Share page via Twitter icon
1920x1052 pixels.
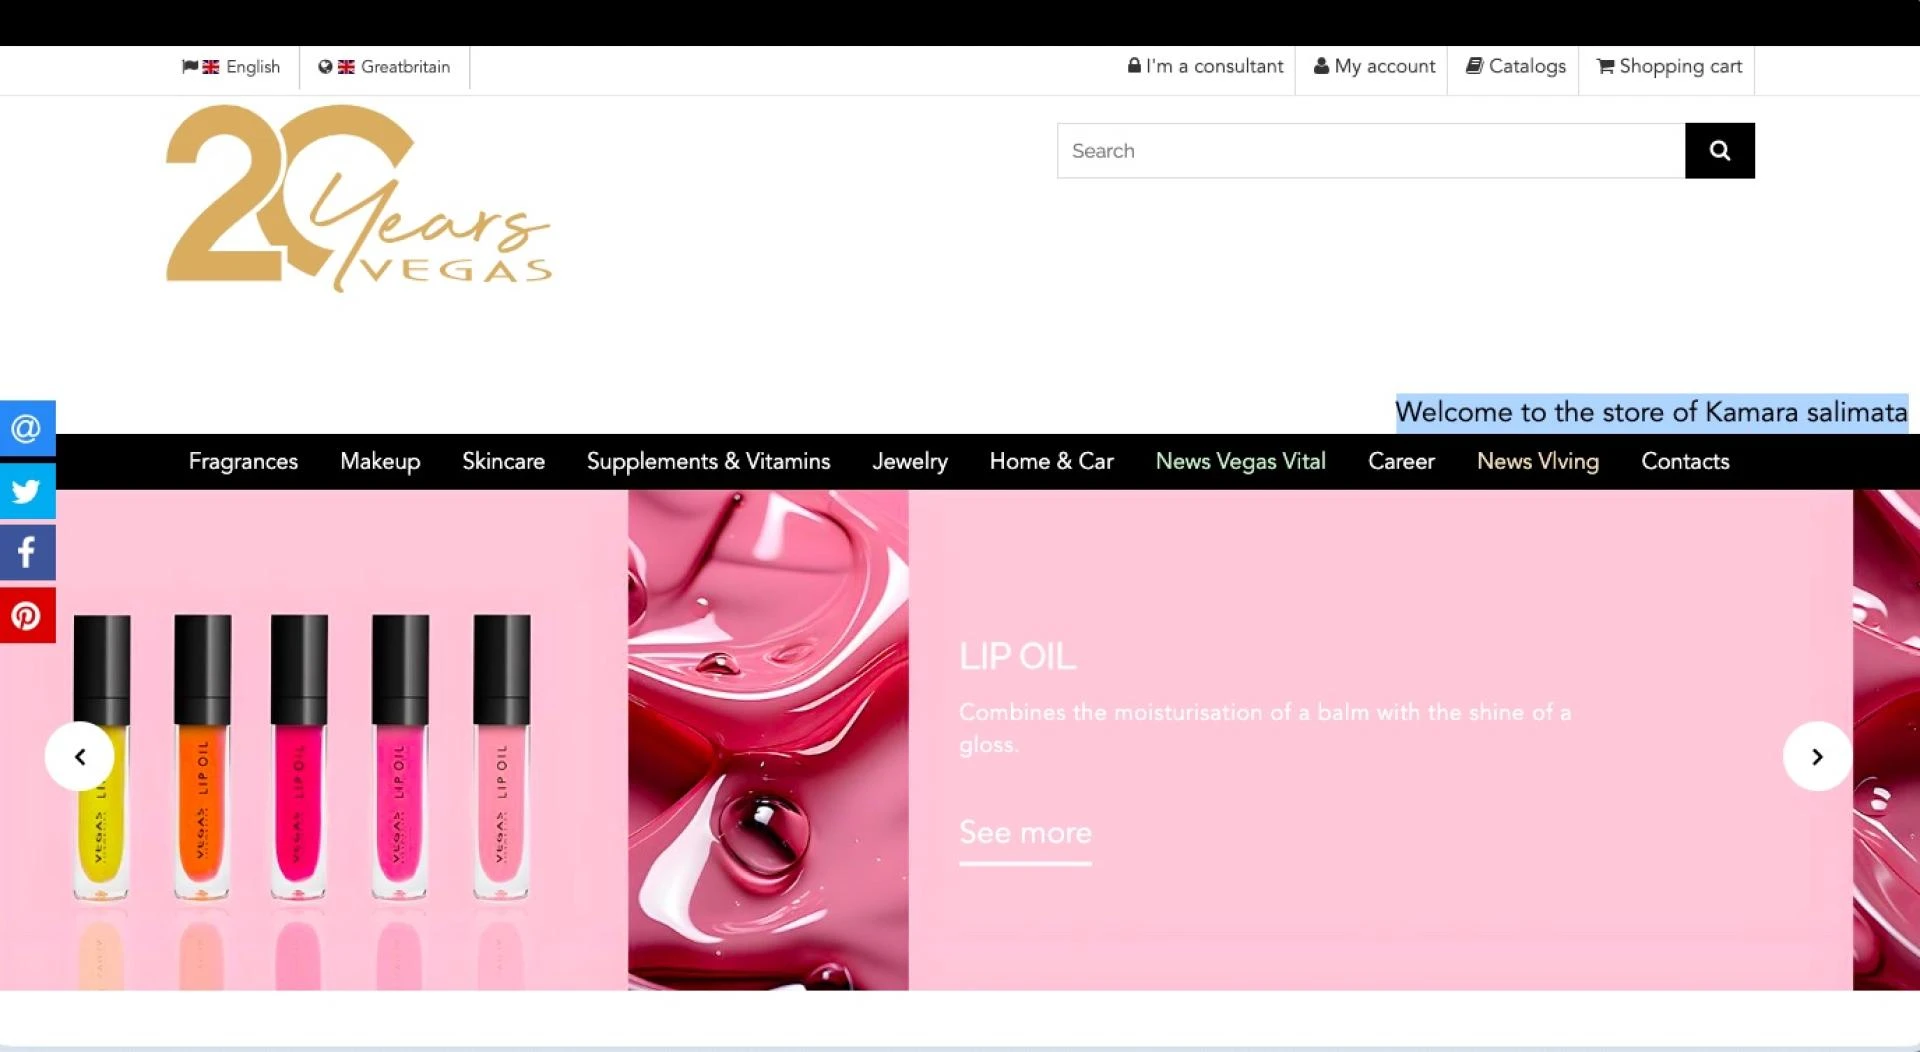point(27,490)
